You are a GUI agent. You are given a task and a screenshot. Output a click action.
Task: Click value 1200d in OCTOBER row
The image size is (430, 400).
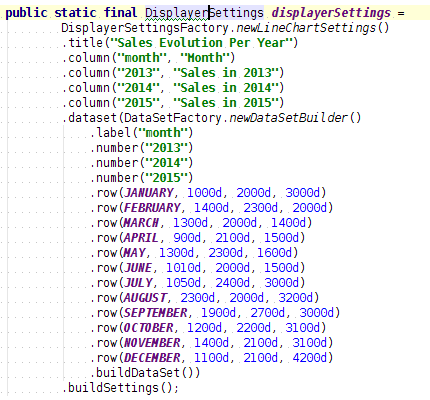pyautogui.click(x=204, y=328)
